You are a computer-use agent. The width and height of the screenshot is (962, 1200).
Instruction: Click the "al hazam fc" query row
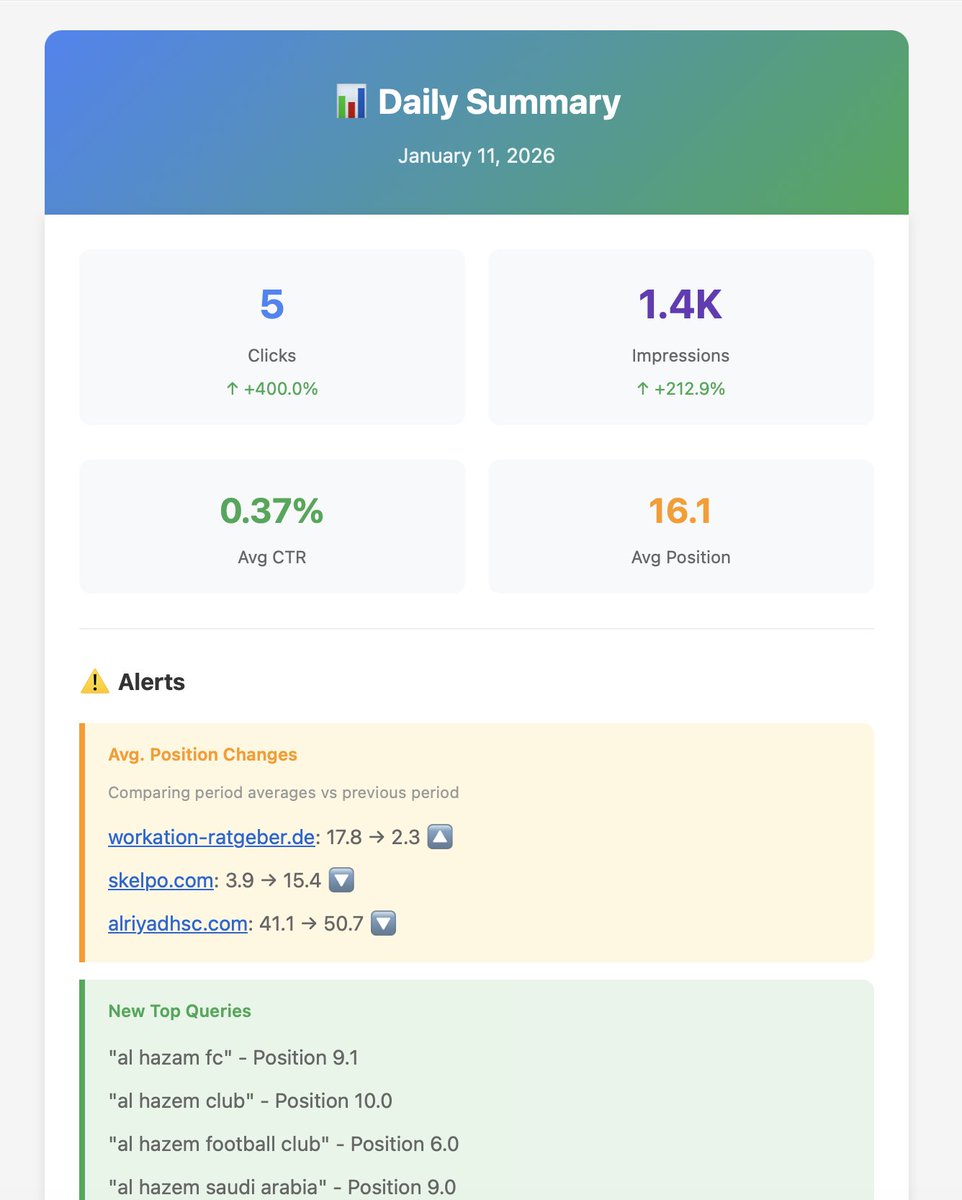coord(232,1057)
